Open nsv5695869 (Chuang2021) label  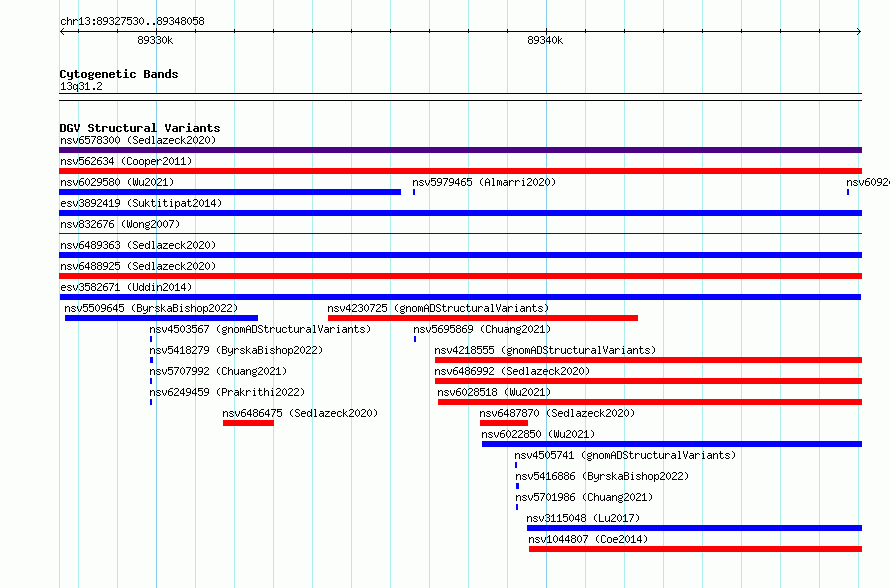click(482, 329)
